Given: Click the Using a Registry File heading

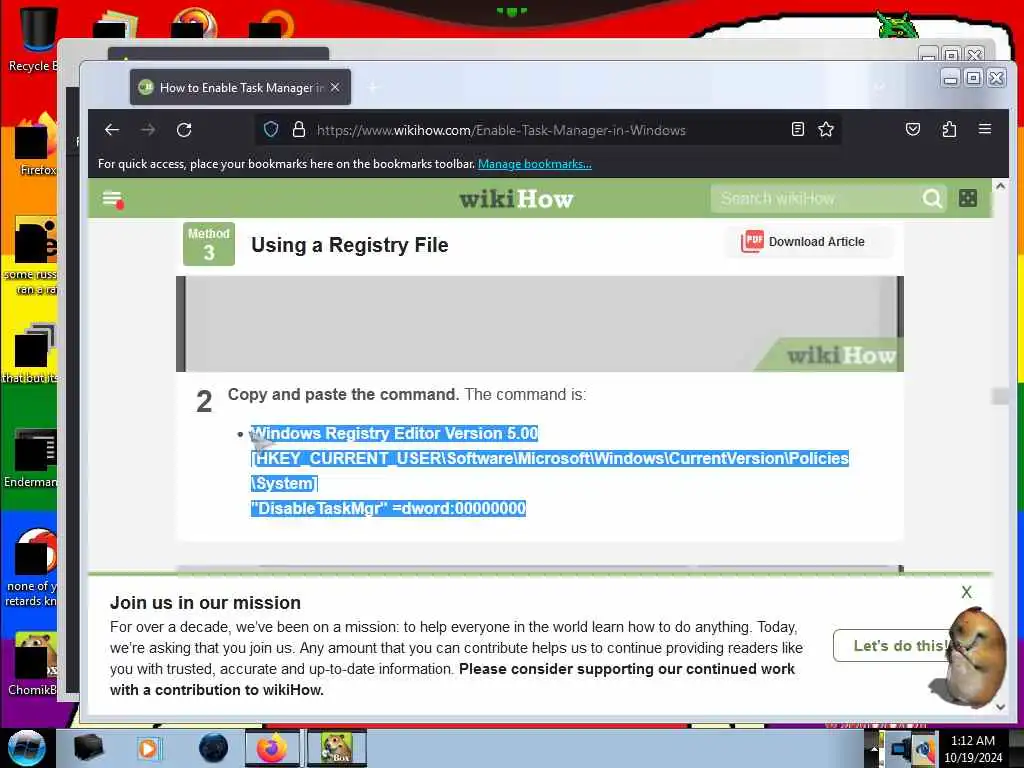Looking at the screenshot, I should click(350, 245).
